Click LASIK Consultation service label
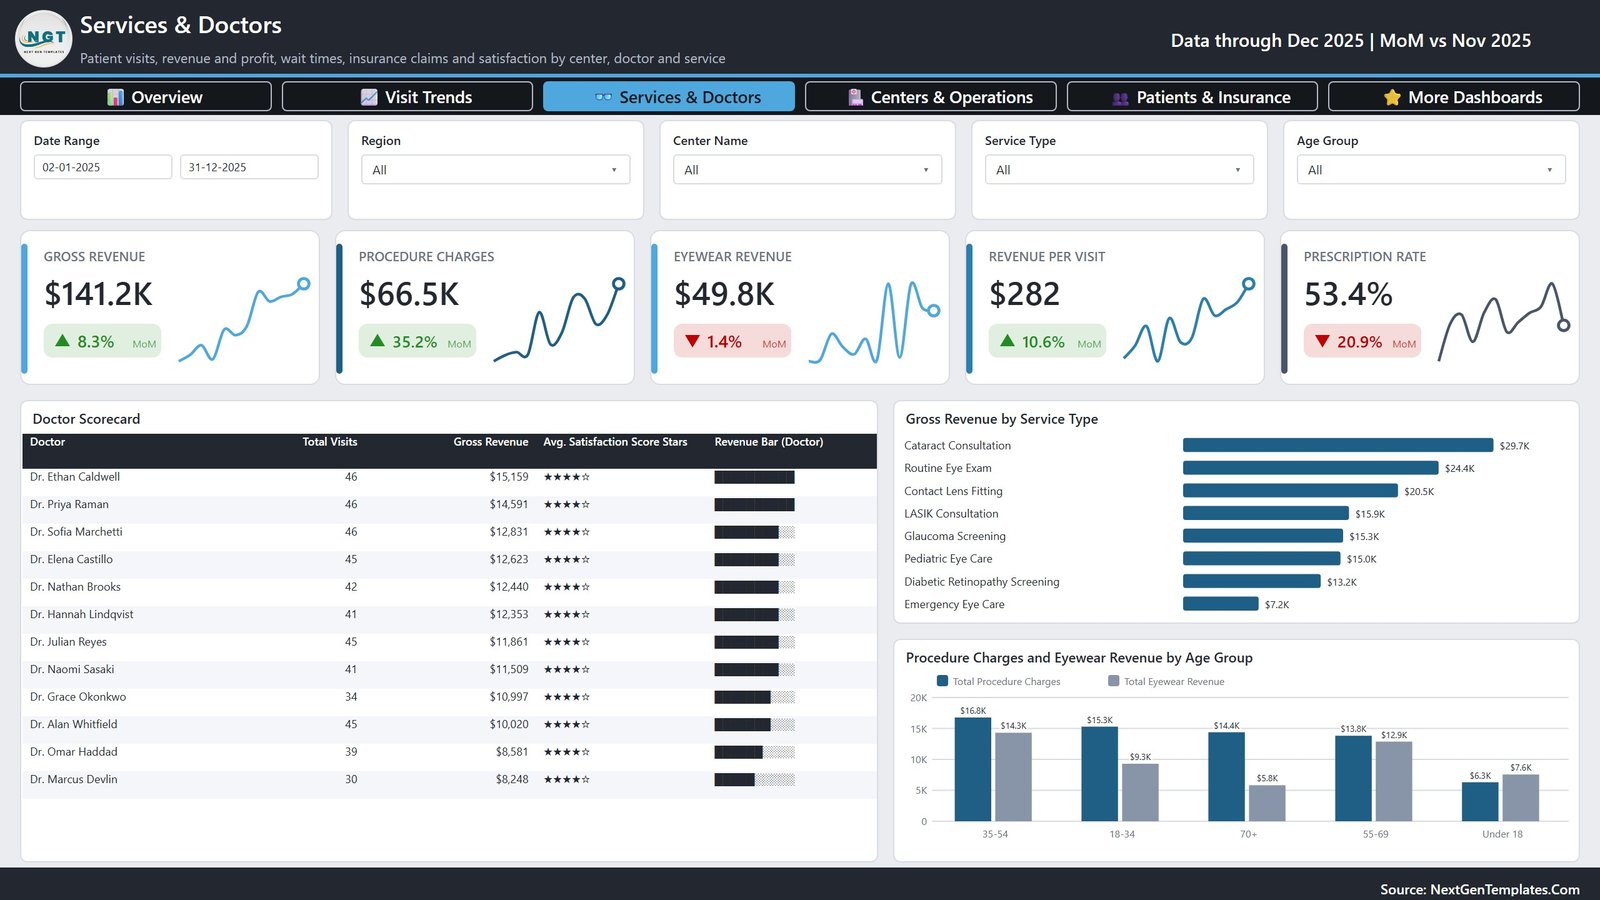Image resolution: width=1600 pixels, height=900 pixels. coord(951,514)
